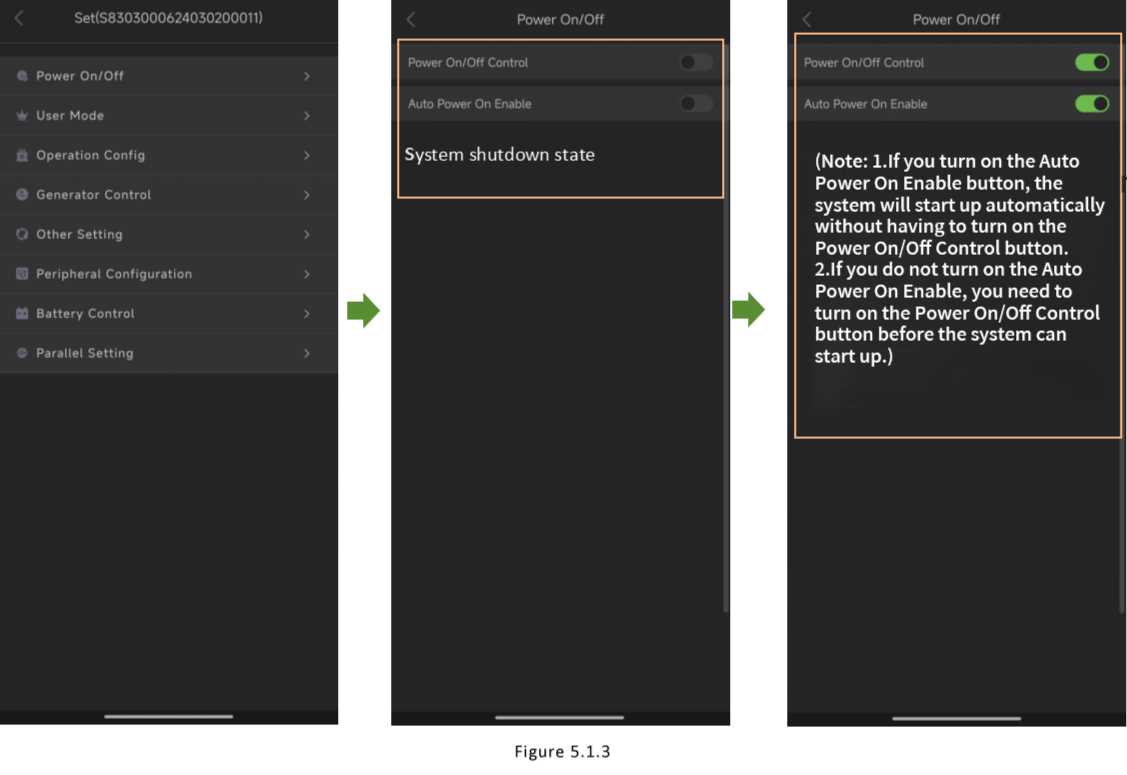The height and width of the screenshot is (775, 1127).
Task: Turn on the disabled Auto Power On Enable switch
Action: (x=696, y=104)
